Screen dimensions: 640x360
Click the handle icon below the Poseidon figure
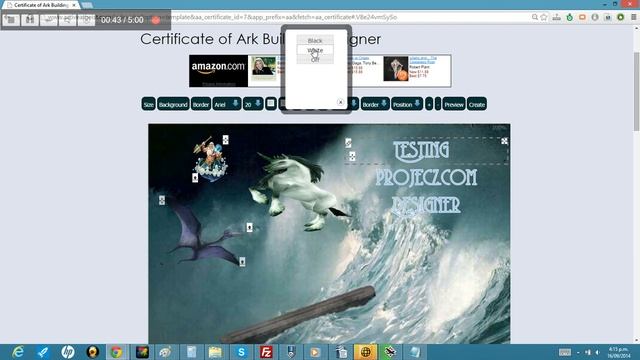[x=195, y=178]
